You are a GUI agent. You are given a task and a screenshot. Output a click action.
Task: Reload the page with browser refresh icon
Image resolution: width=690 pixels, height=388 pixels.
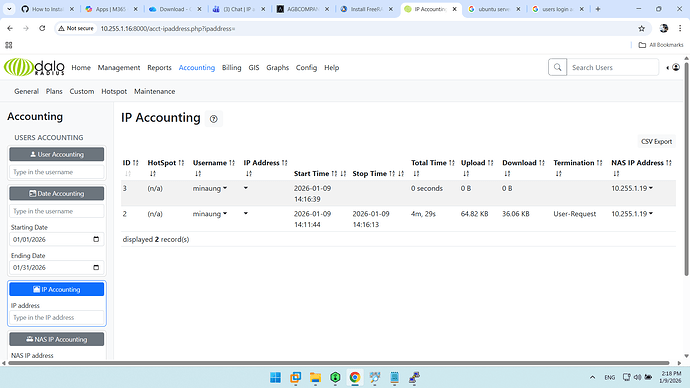(x=42, y=28)
